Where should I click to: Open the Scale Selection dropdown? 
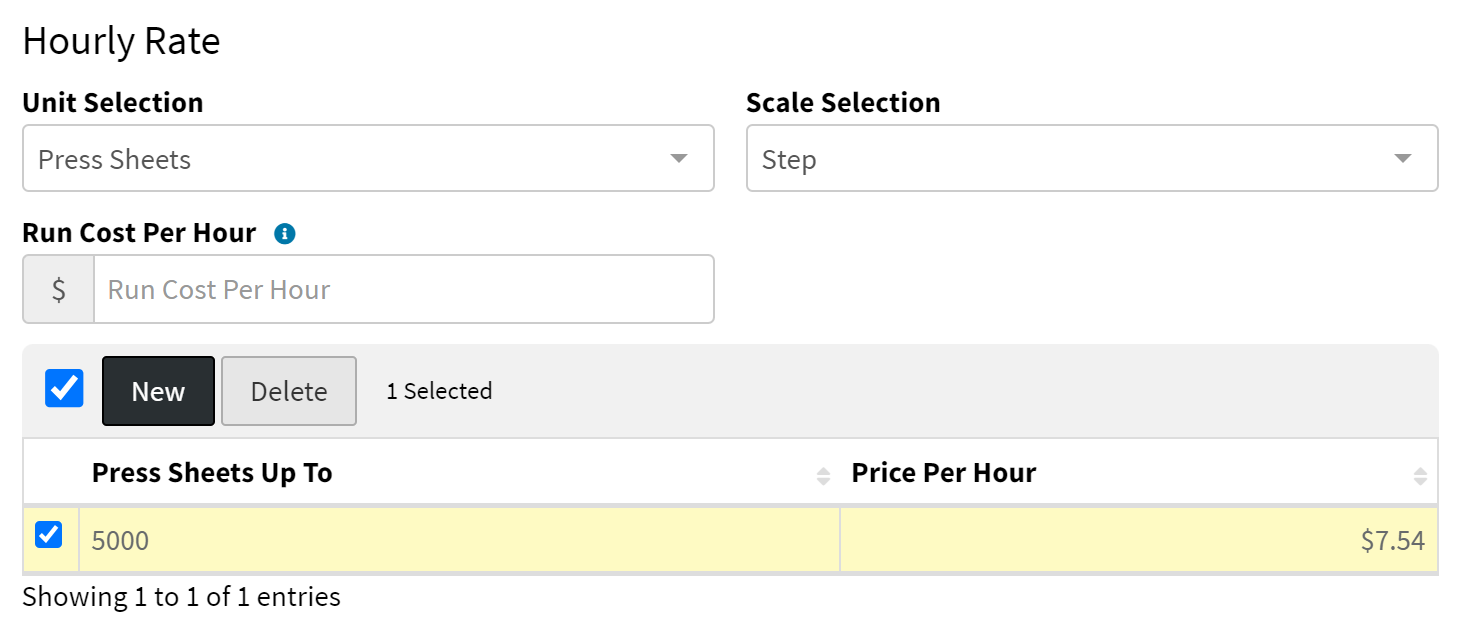(x=1092, y=158)
